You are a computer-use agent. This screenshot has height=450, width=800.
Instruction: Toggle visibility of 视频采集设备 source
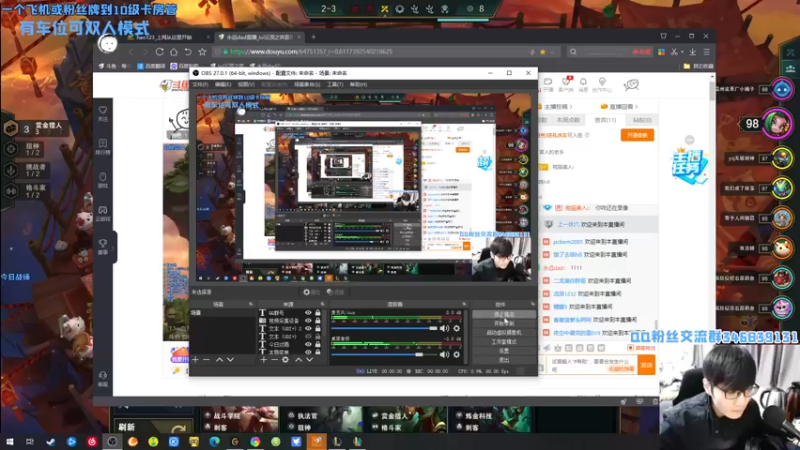[308, 320]
